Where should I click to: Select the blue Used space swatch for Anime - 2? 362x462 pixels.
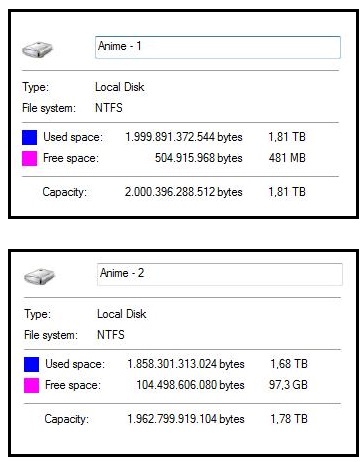coord(31,364)
